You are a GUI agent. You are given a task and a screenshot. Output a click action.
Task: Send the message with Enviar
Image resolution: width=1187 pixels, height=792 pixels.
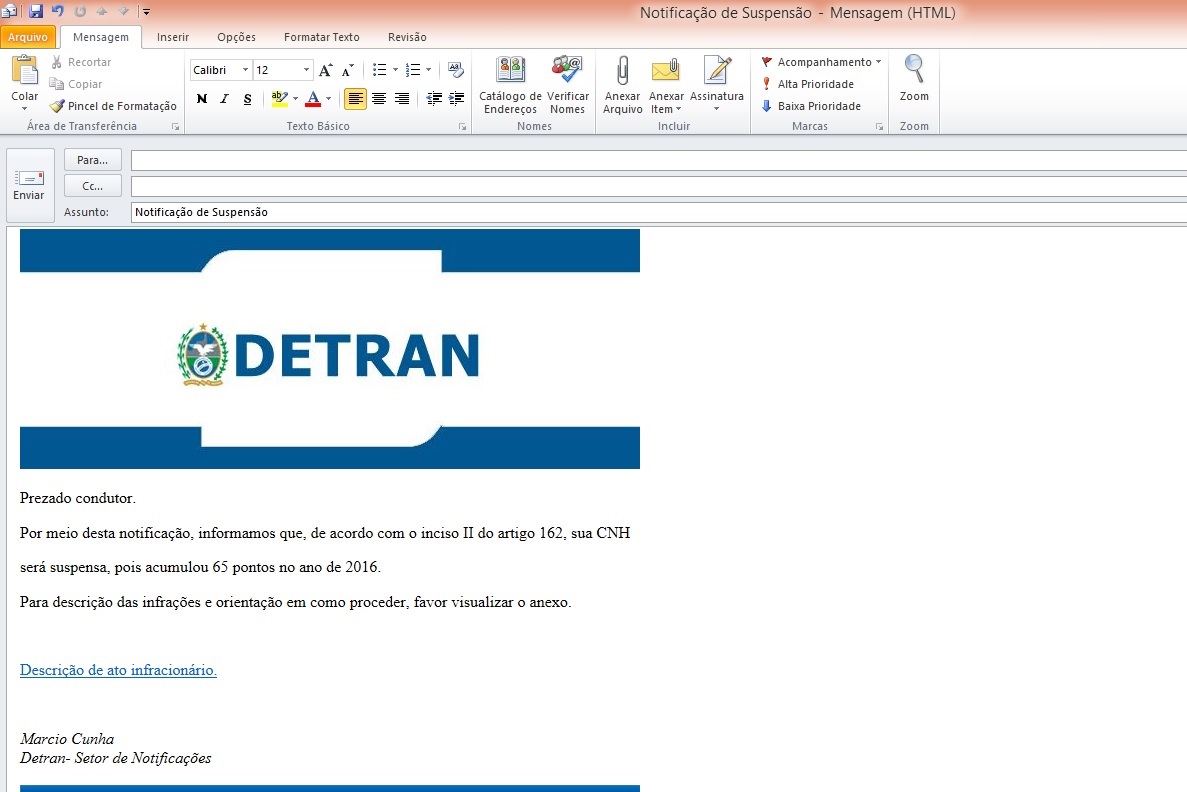coord(30,183)
